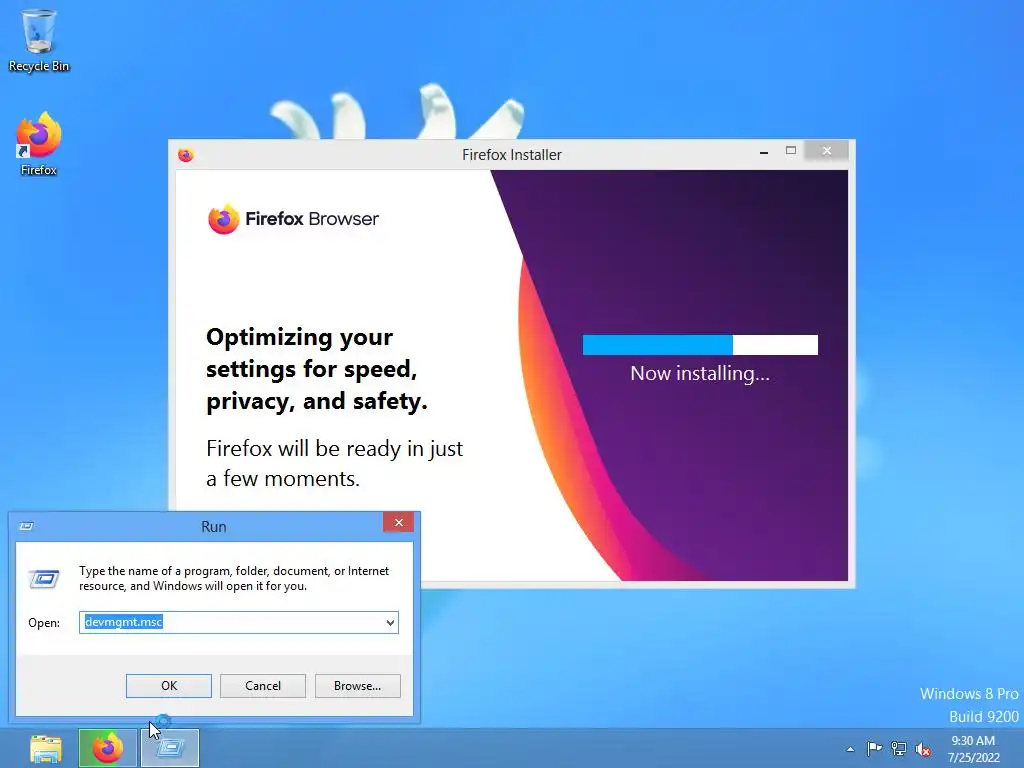
Task: Close the Firefox Installer window
Action: (827, 151)
